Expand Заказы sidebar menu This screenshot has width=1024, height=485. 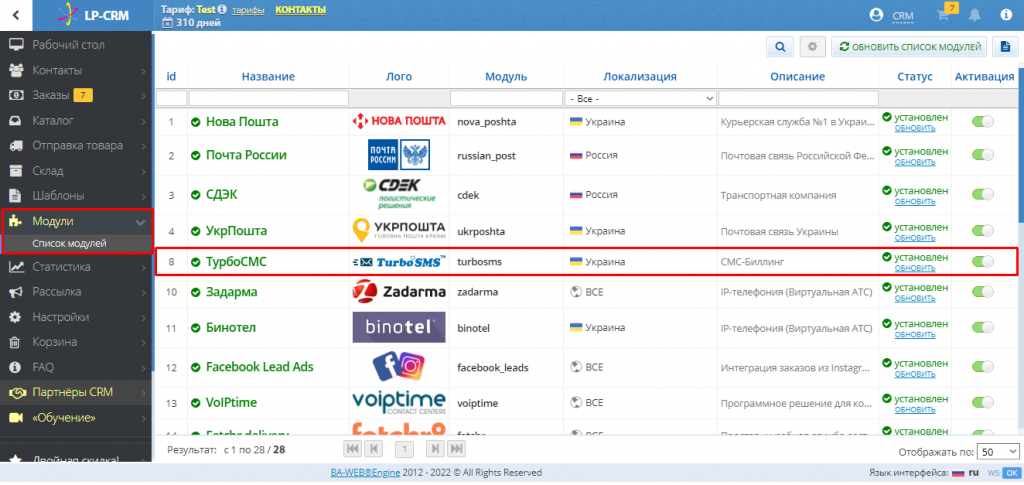point(76,95)
